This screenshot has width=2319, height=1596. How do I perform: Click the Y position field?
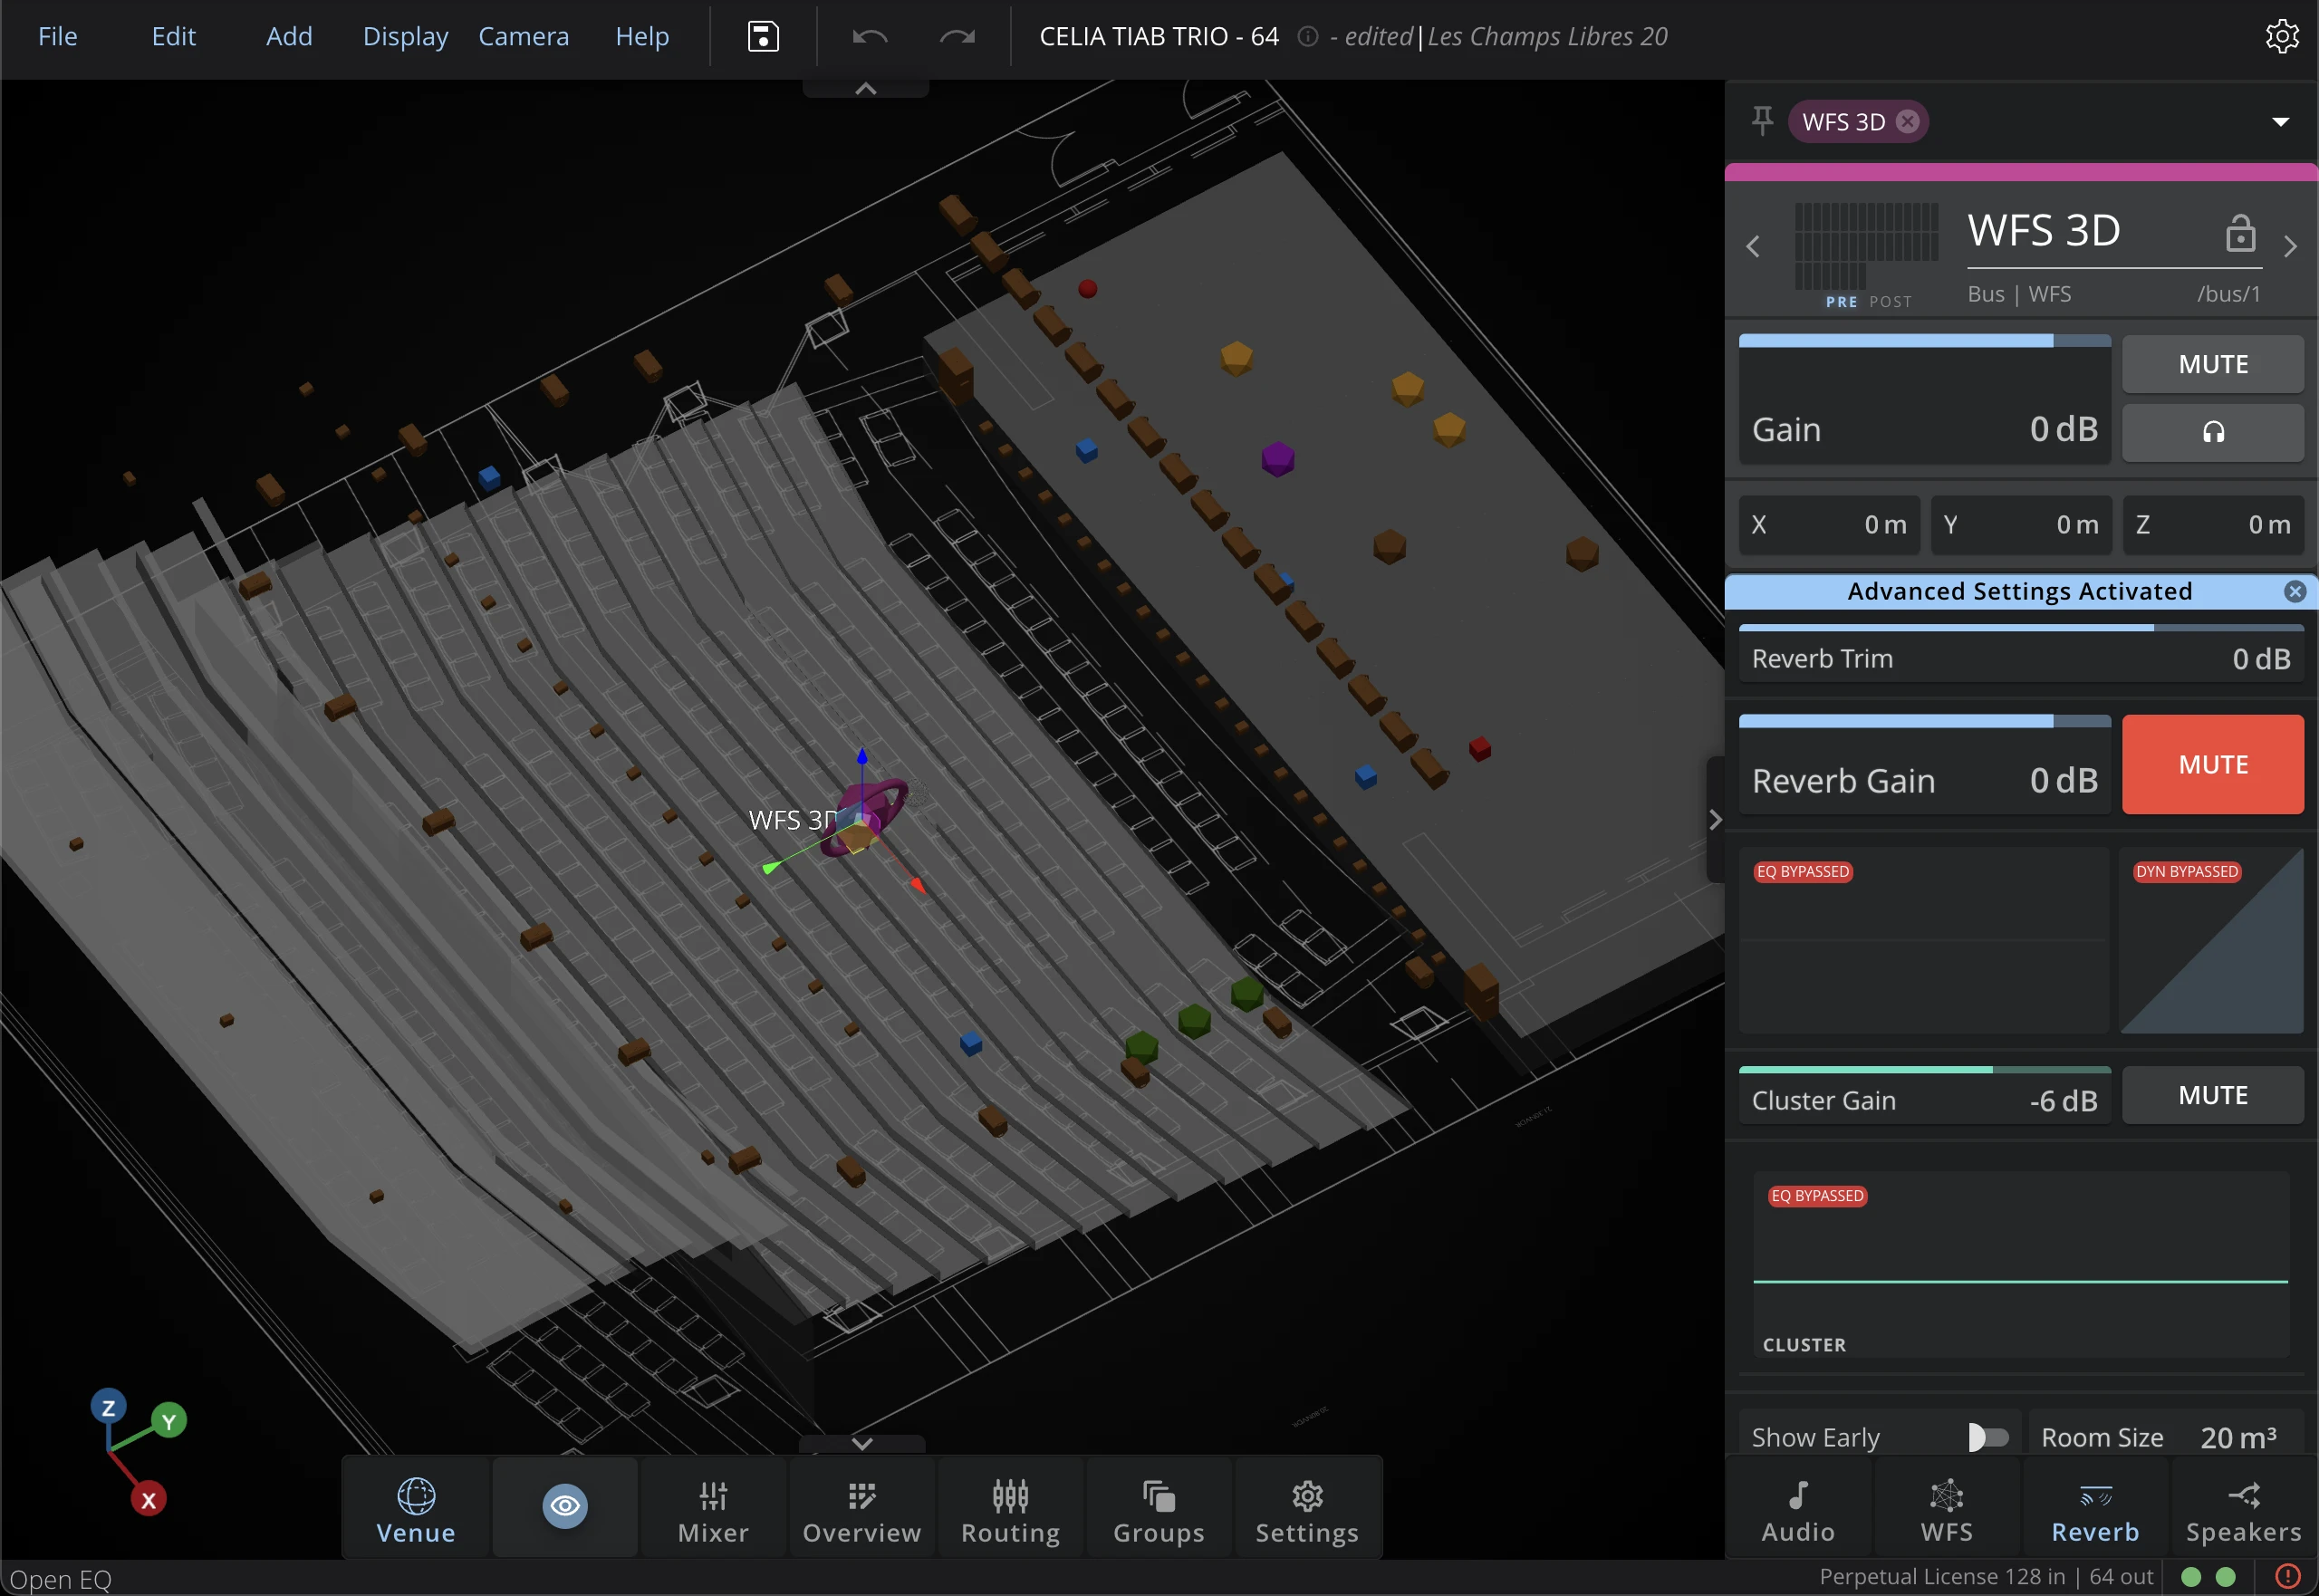[x=2021, y=525]
